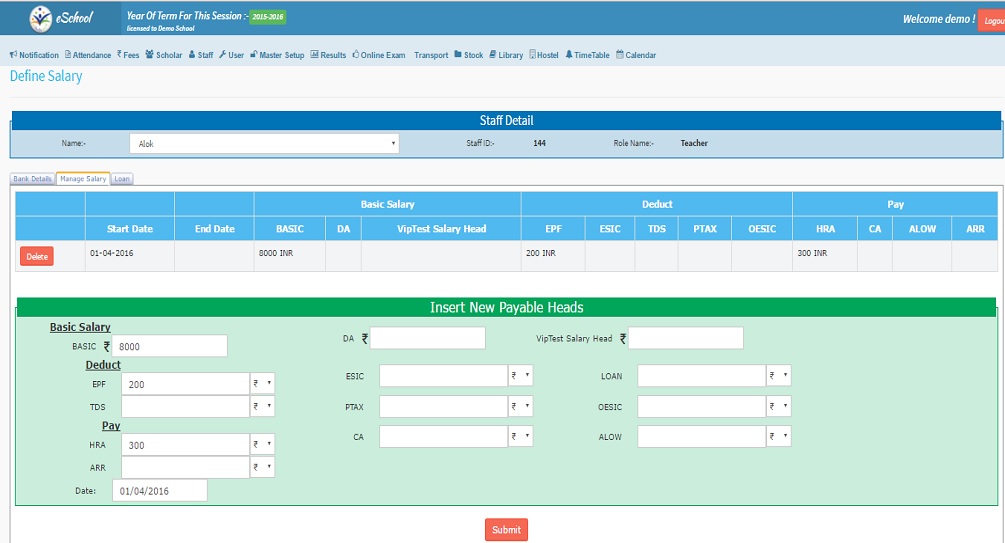This screenshot has width=1005, height=543.
Task: Open the Attendance menu icon
Action: [x=68, y=55]
